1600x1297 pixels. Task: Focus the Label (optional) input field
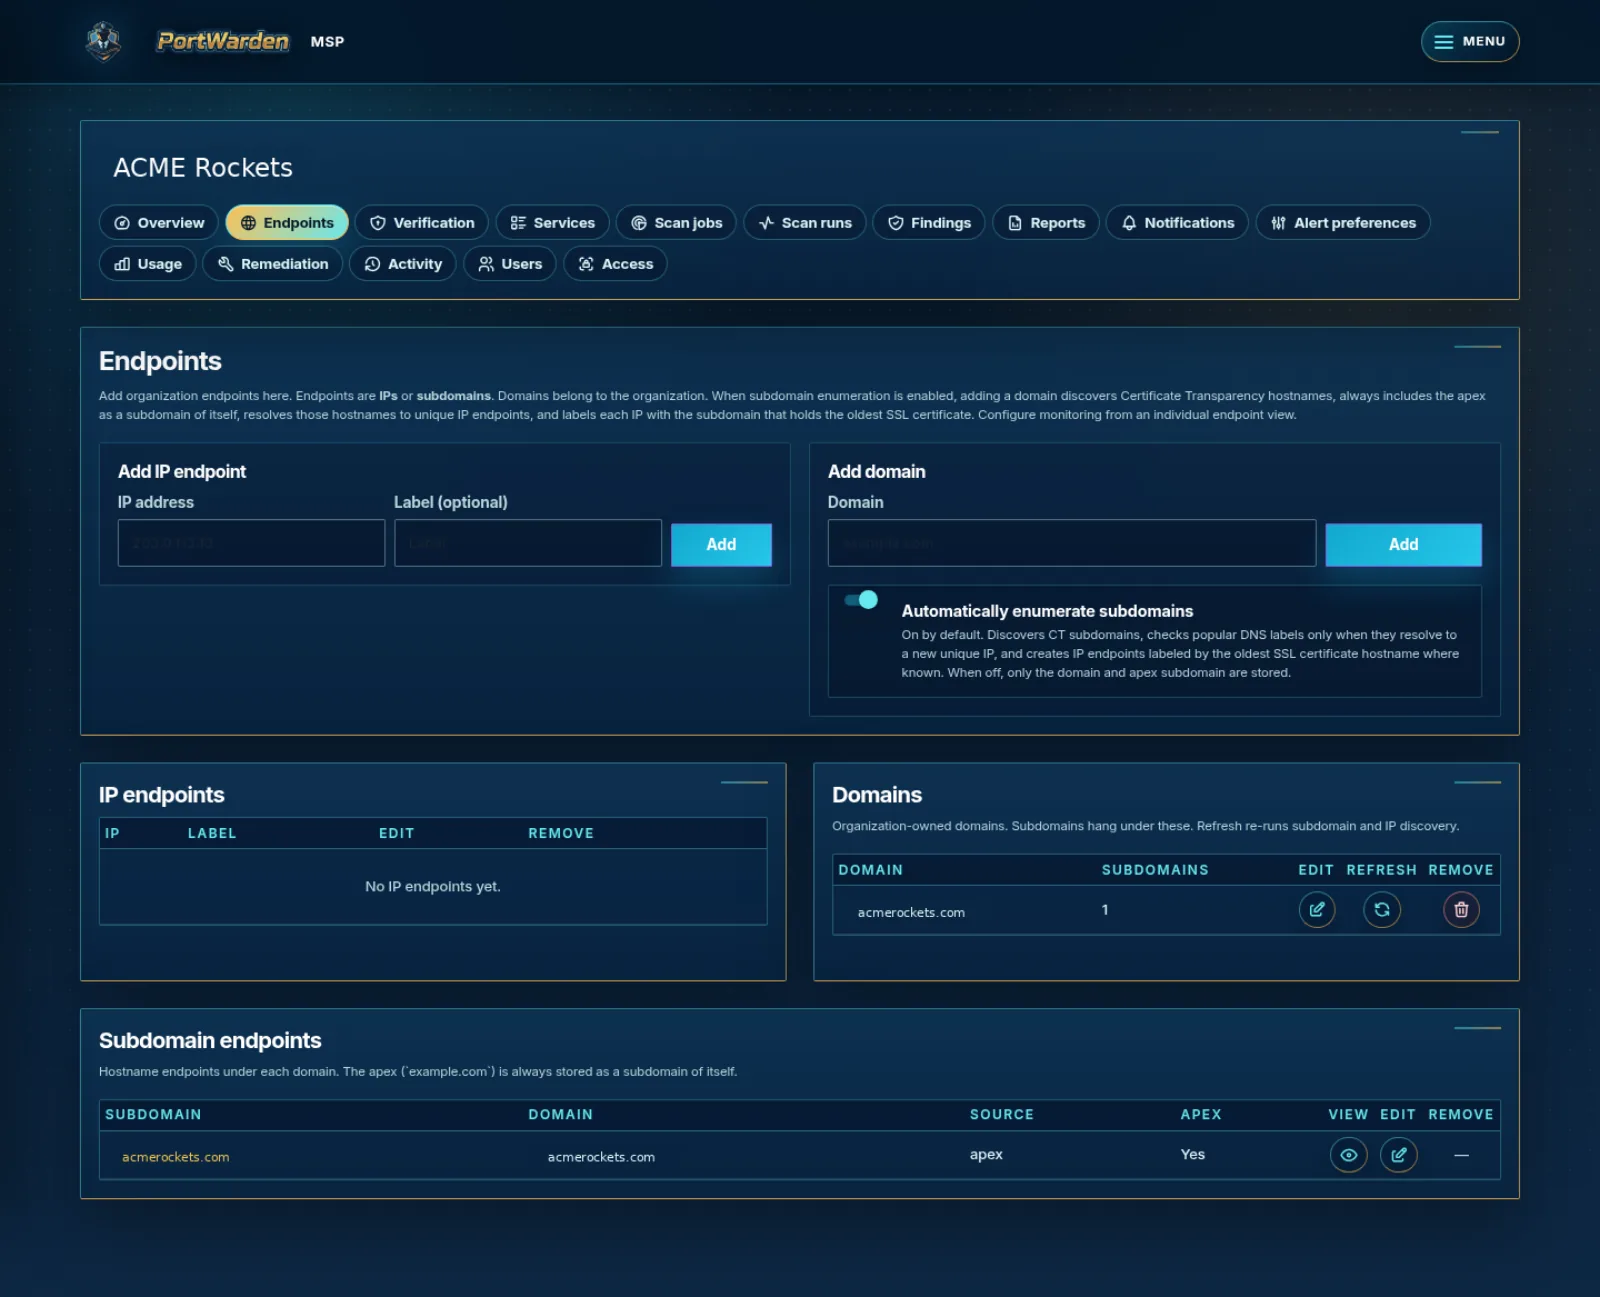point(528,543)
